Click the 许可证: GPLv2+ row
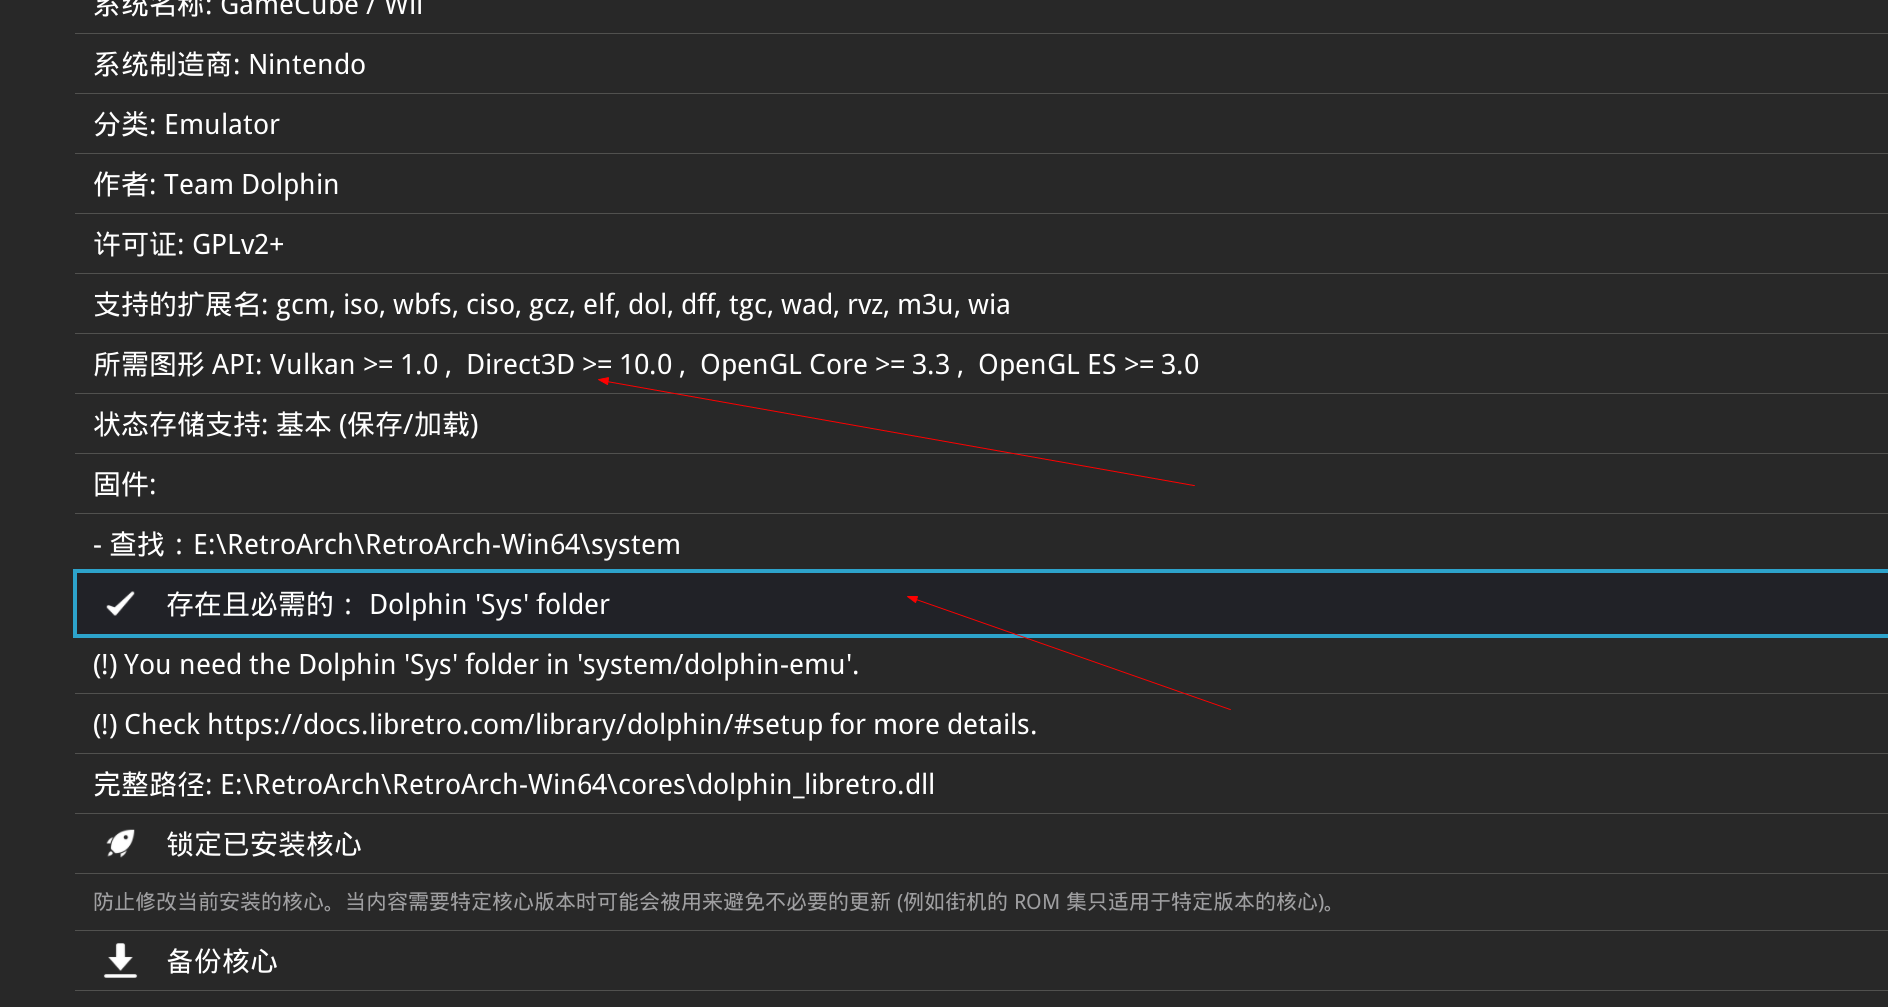 pos(981,244)
